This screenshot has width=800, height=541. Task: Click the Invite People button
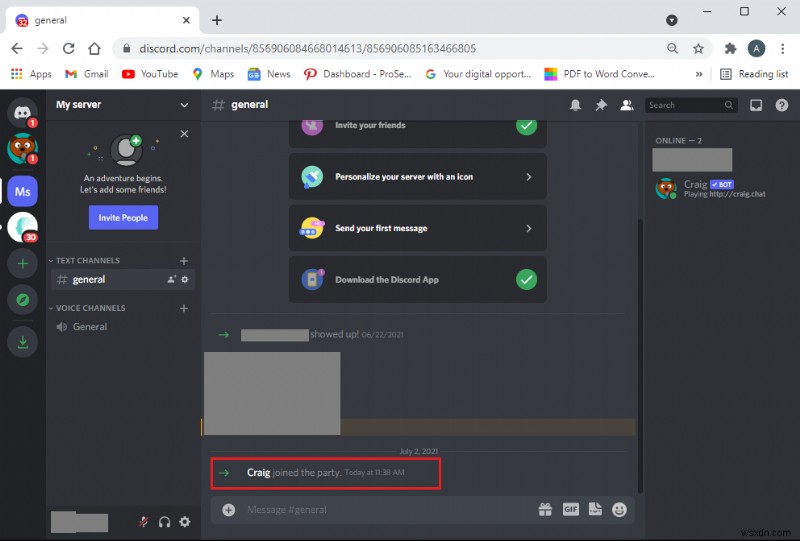pyautogui.click(x=123, y=217)
